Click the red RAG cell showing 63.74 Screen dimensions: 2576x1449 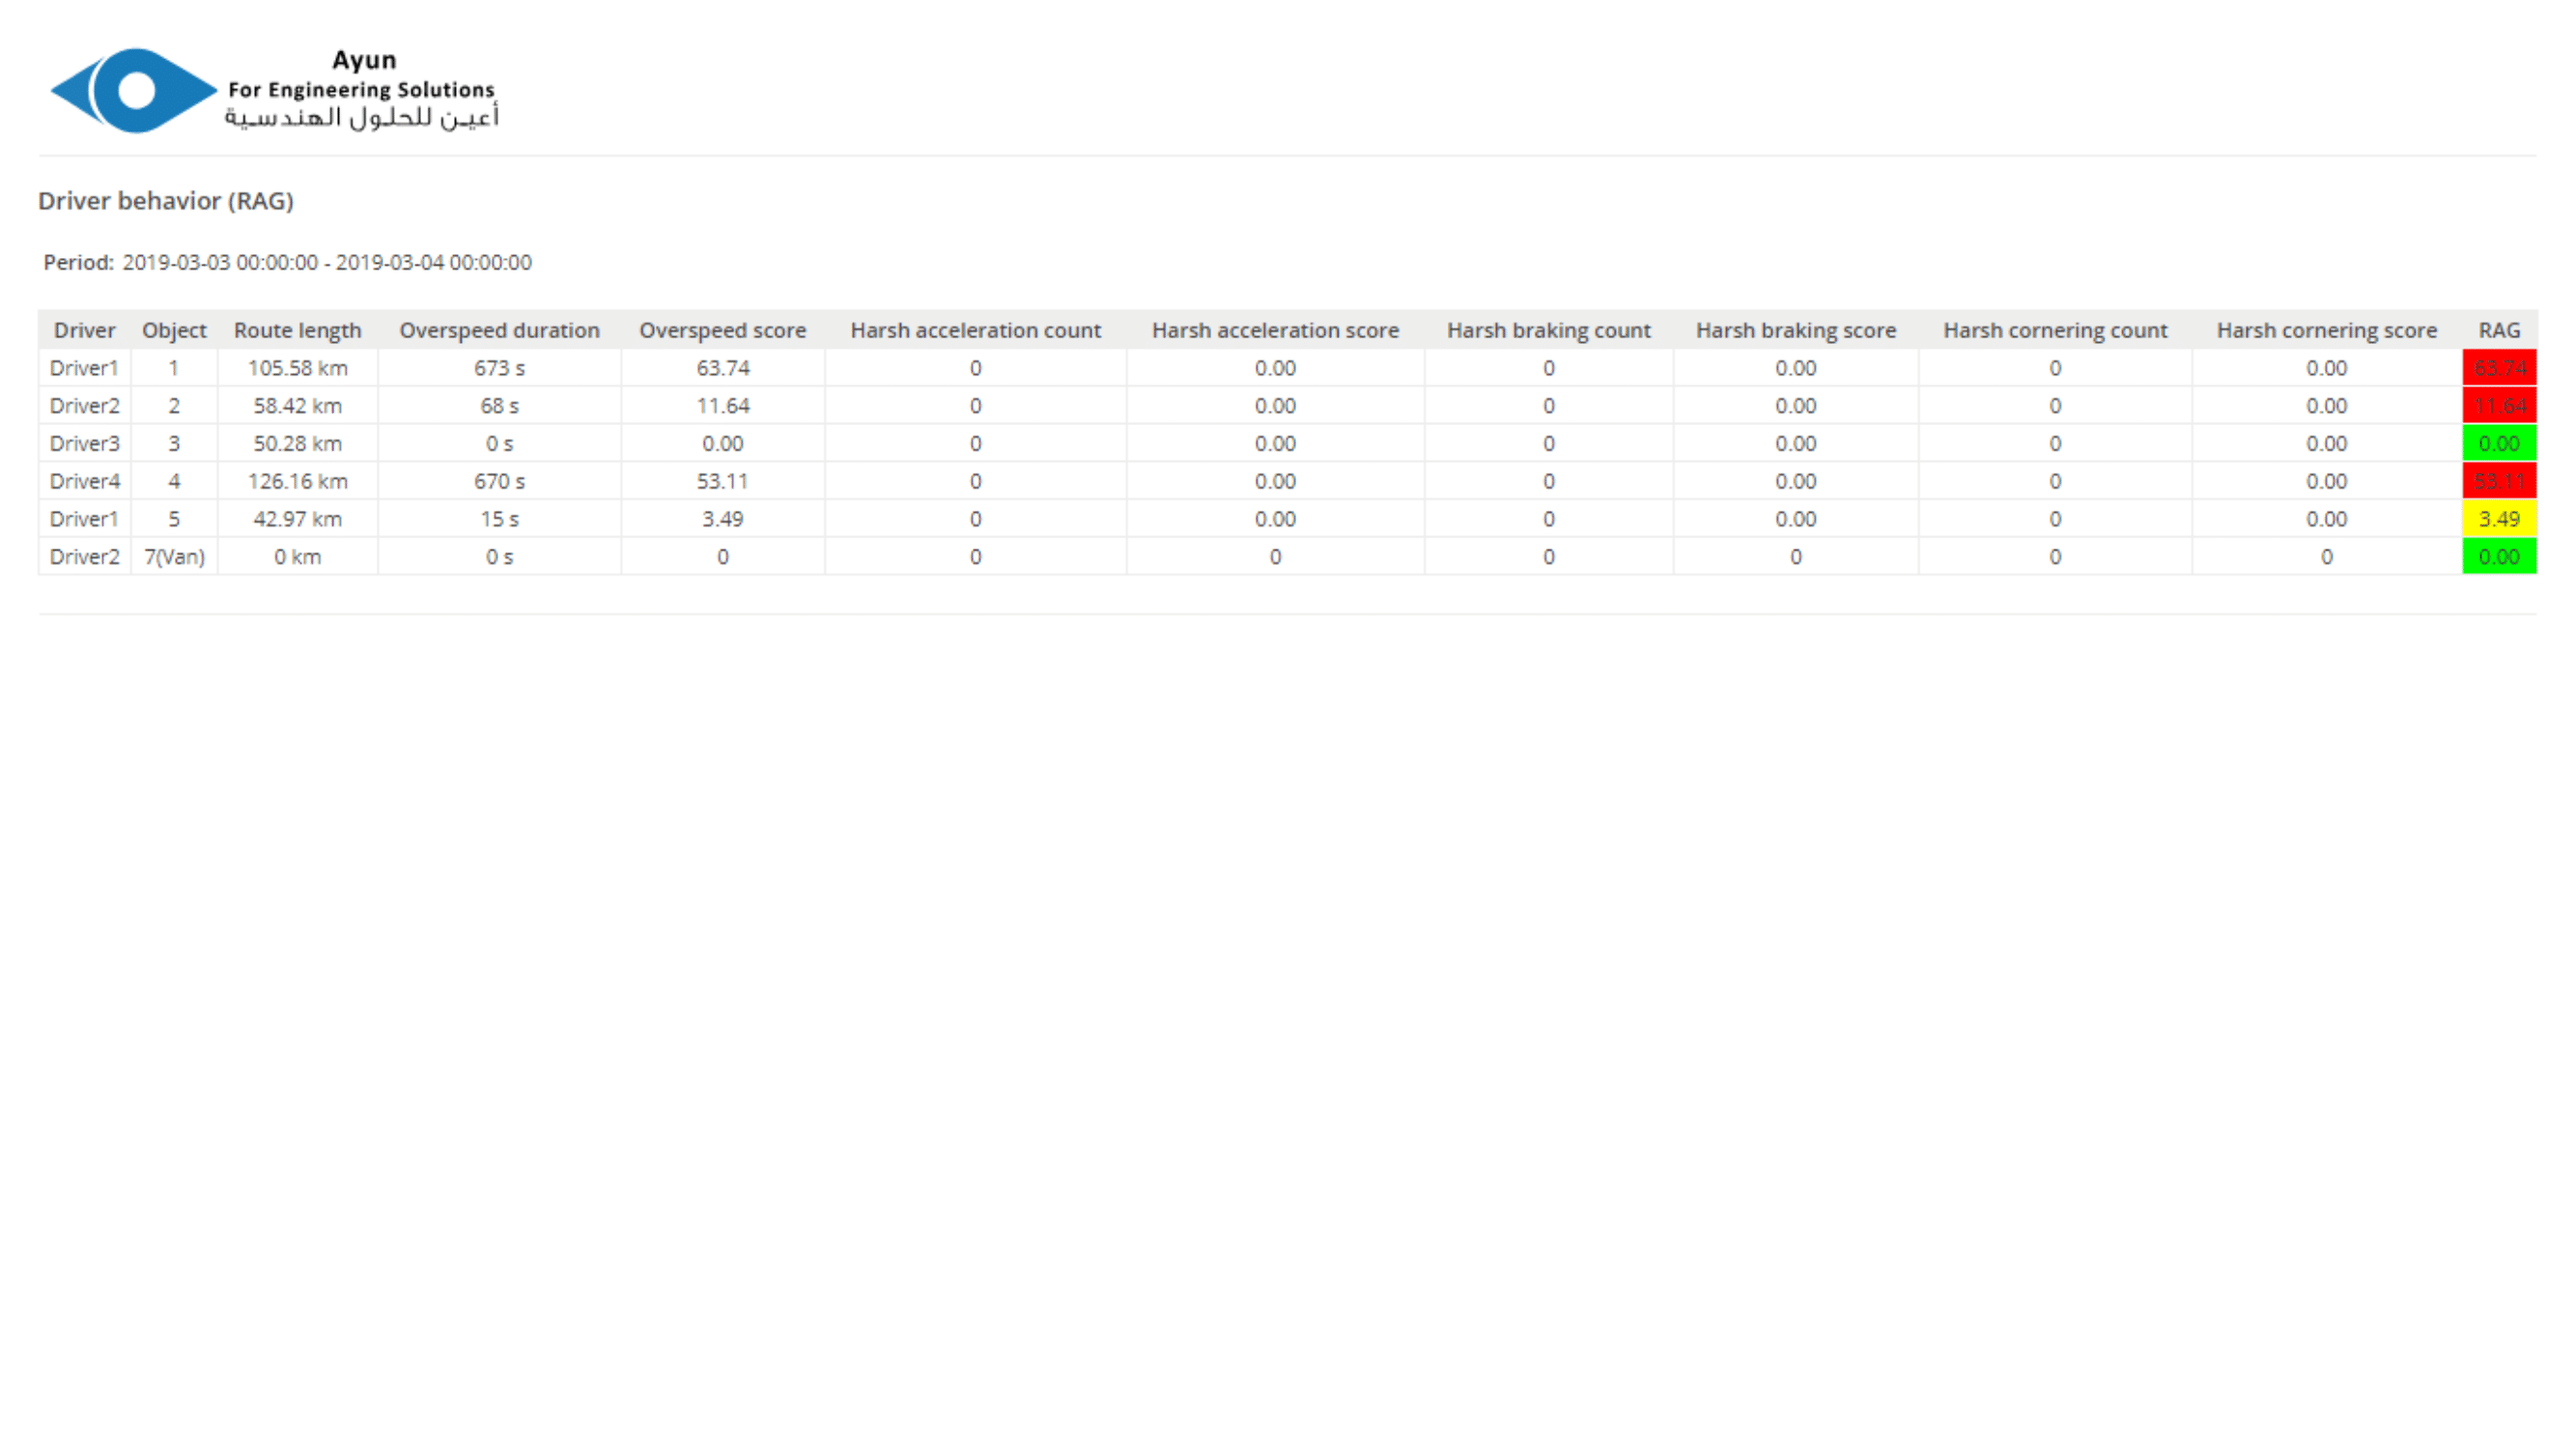point(2498,368)
